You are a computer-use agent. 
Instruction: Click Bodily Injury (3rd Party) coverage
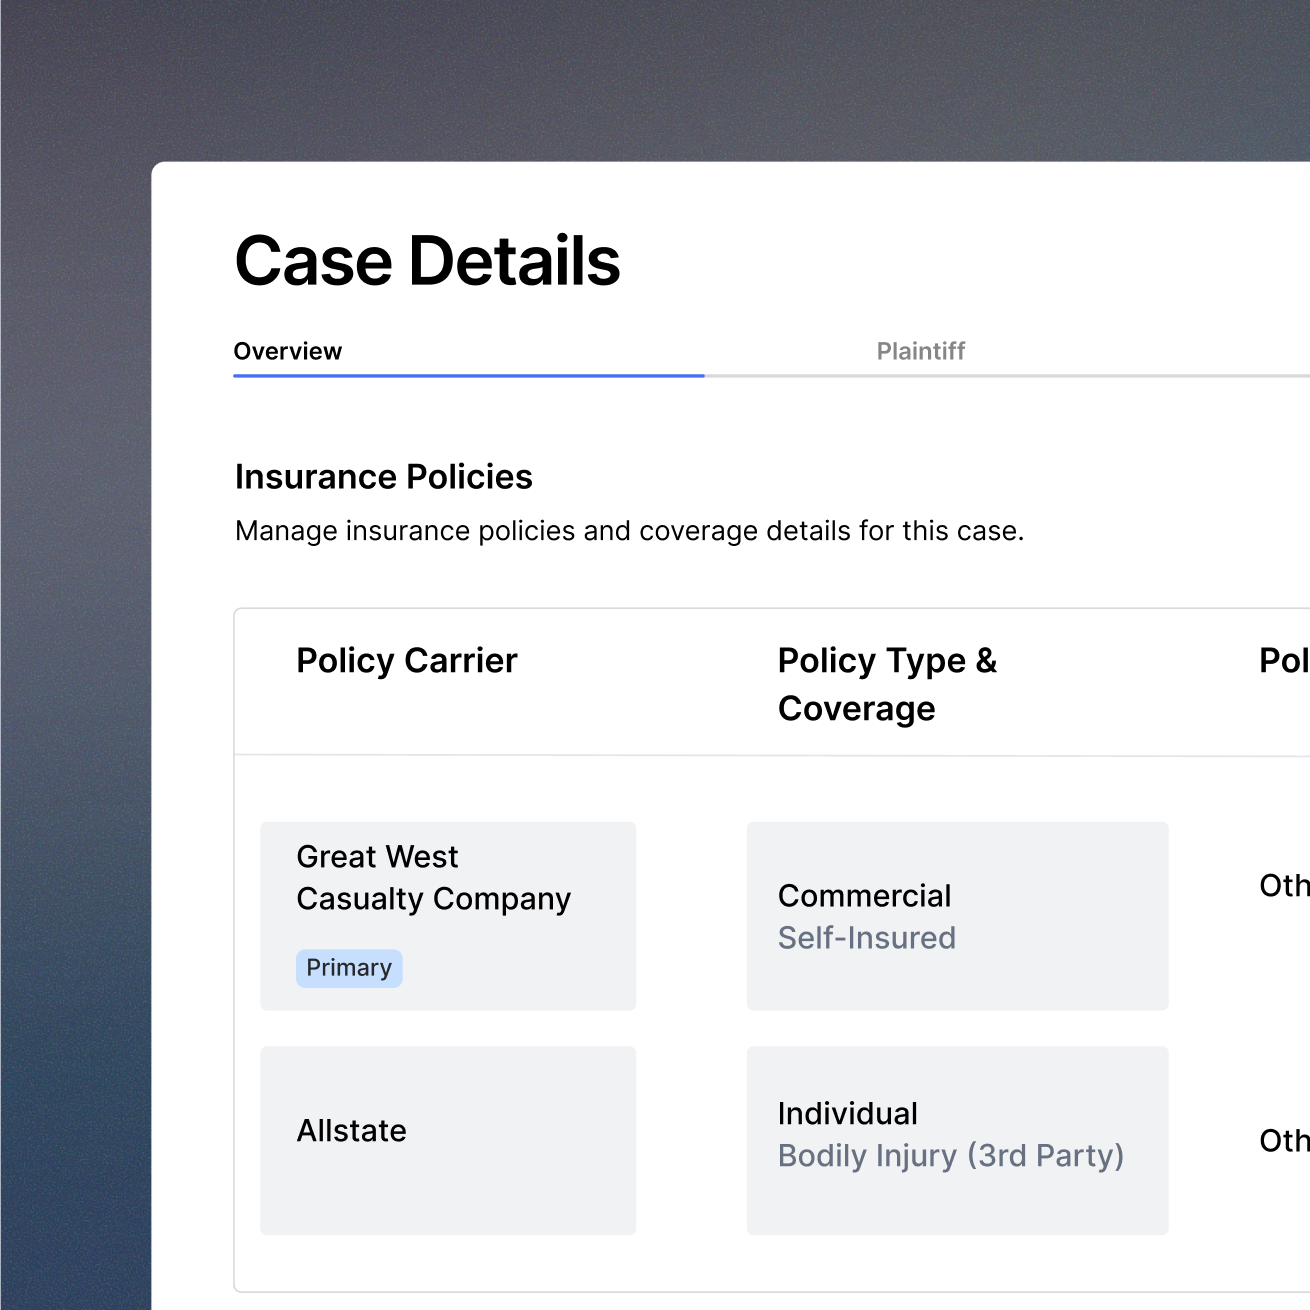click(x=950, y=1156)
